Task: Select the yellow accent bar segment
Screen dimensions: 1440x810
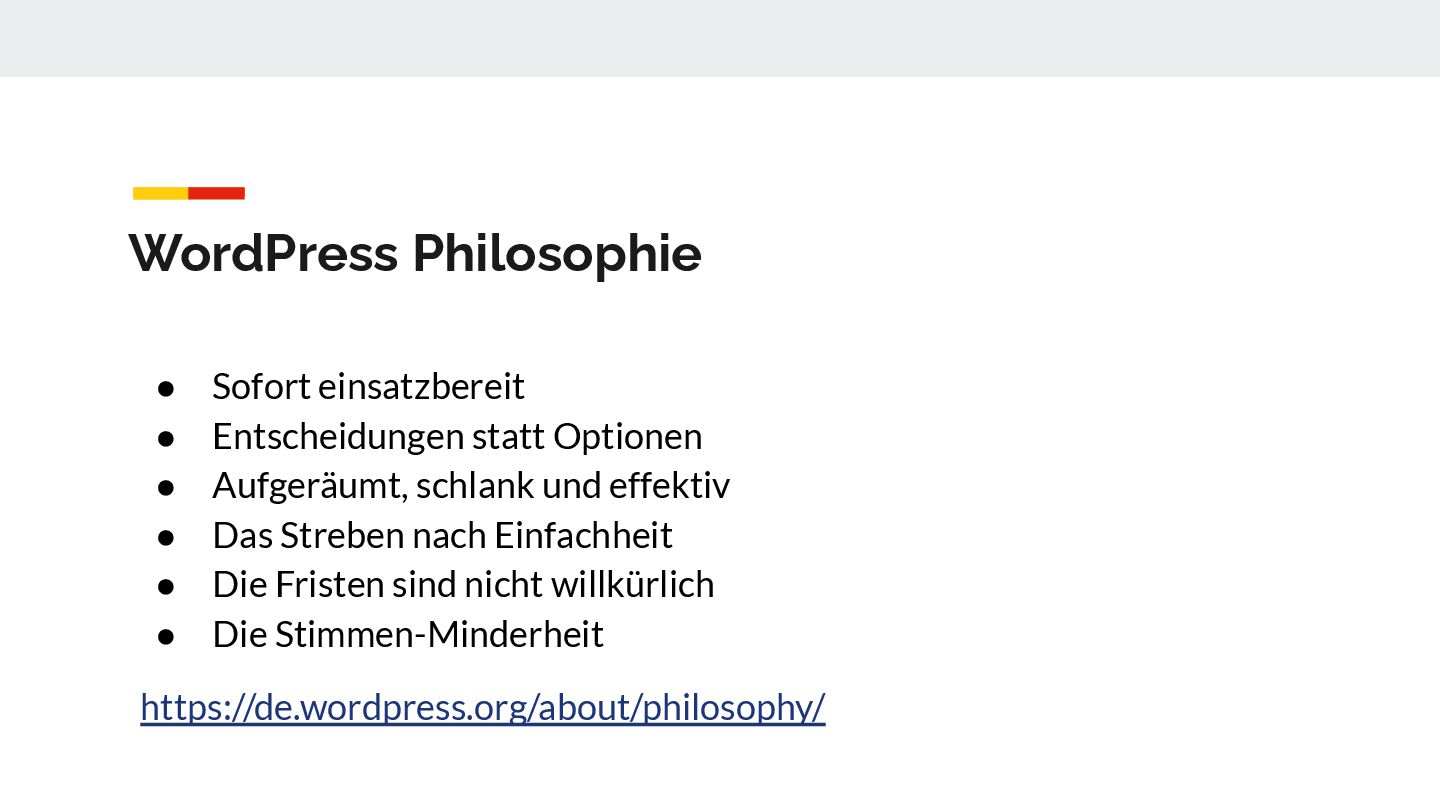Action: tap(161, 193)
